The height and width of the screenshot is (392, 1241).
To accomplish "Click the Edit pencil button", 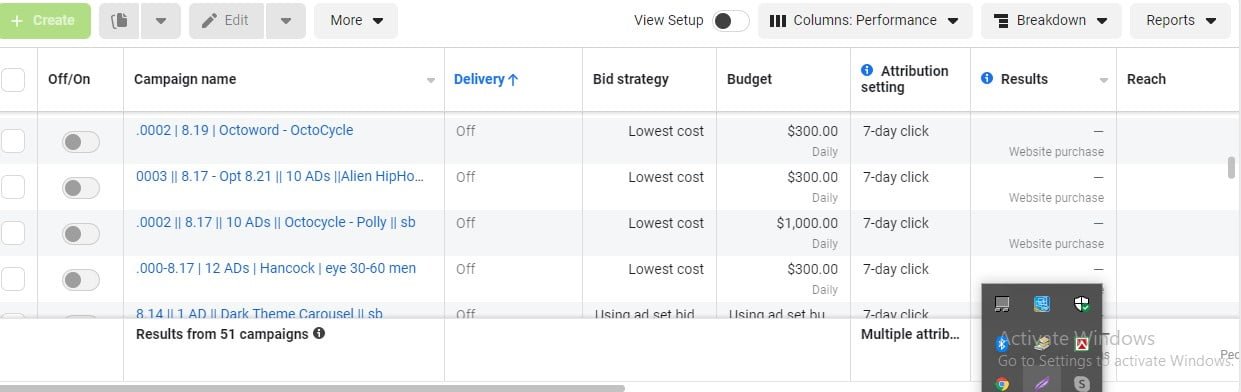I will click(x=227, y=20).
